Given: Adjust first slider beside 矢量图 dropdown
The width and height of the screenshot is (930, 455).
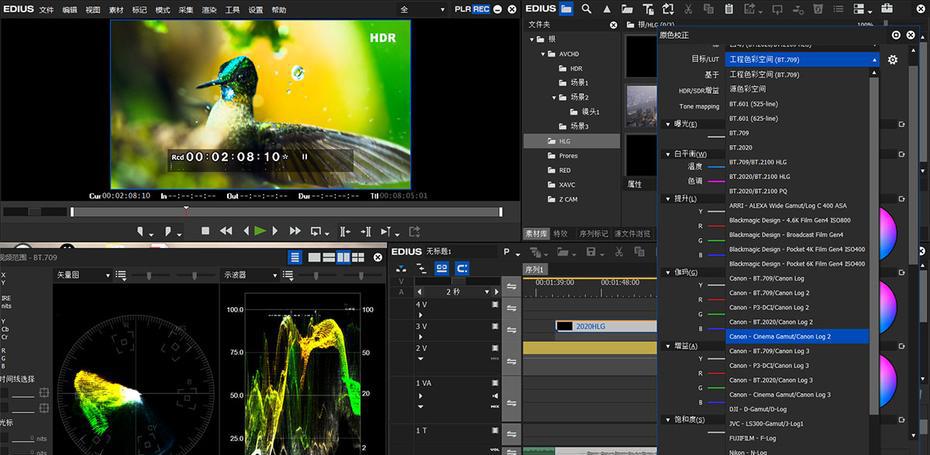Looking at the screenshot, I should tap(149, 275).
